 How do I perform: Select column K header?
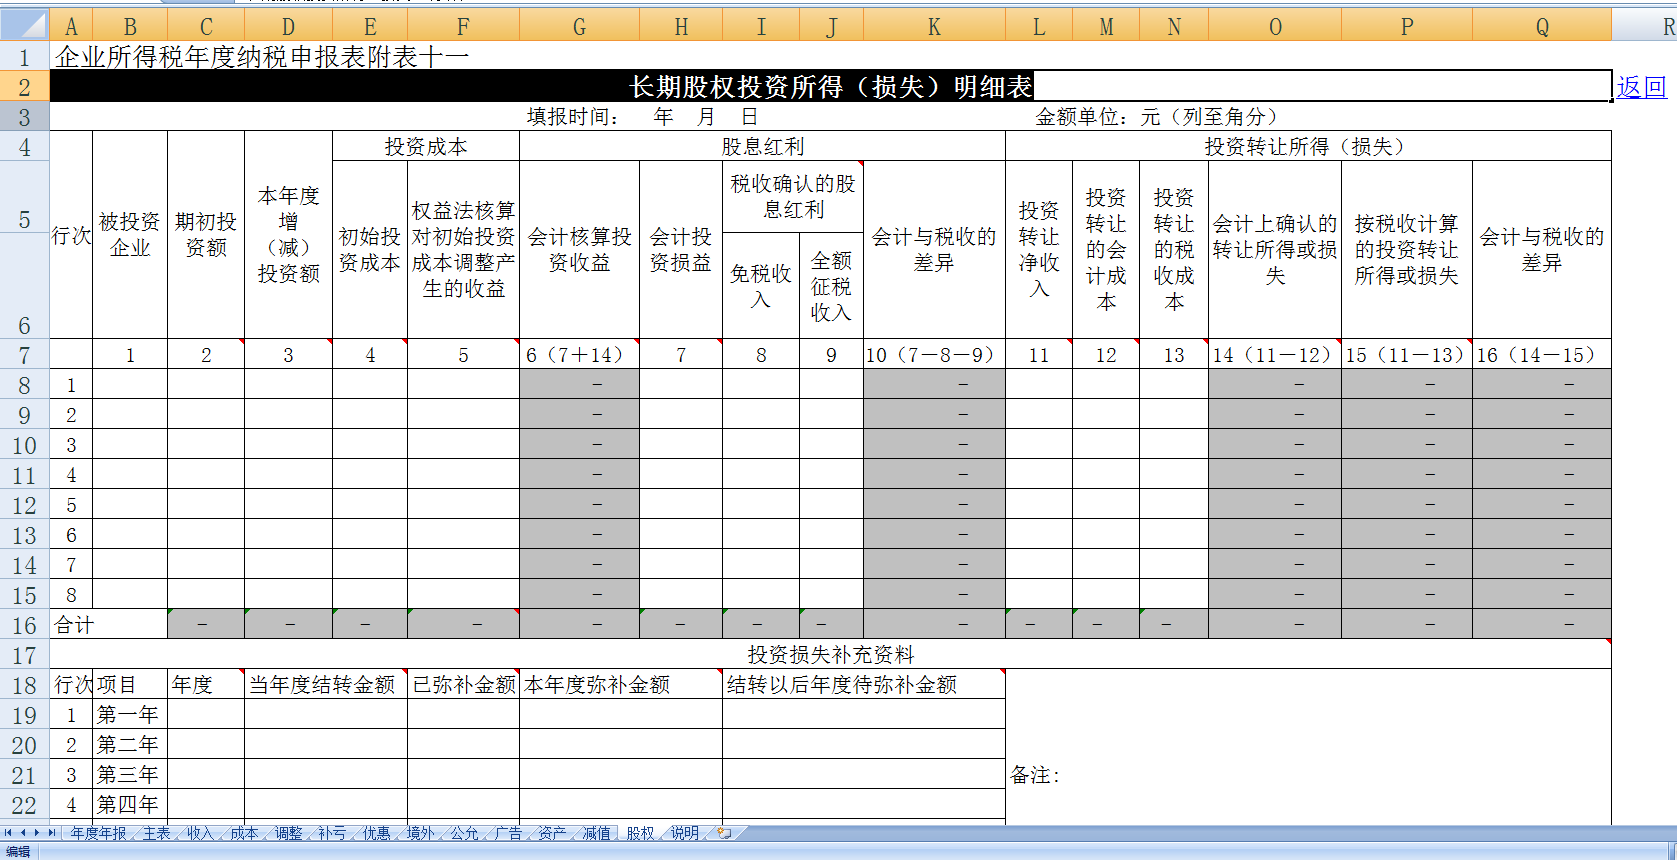(934, 27)
